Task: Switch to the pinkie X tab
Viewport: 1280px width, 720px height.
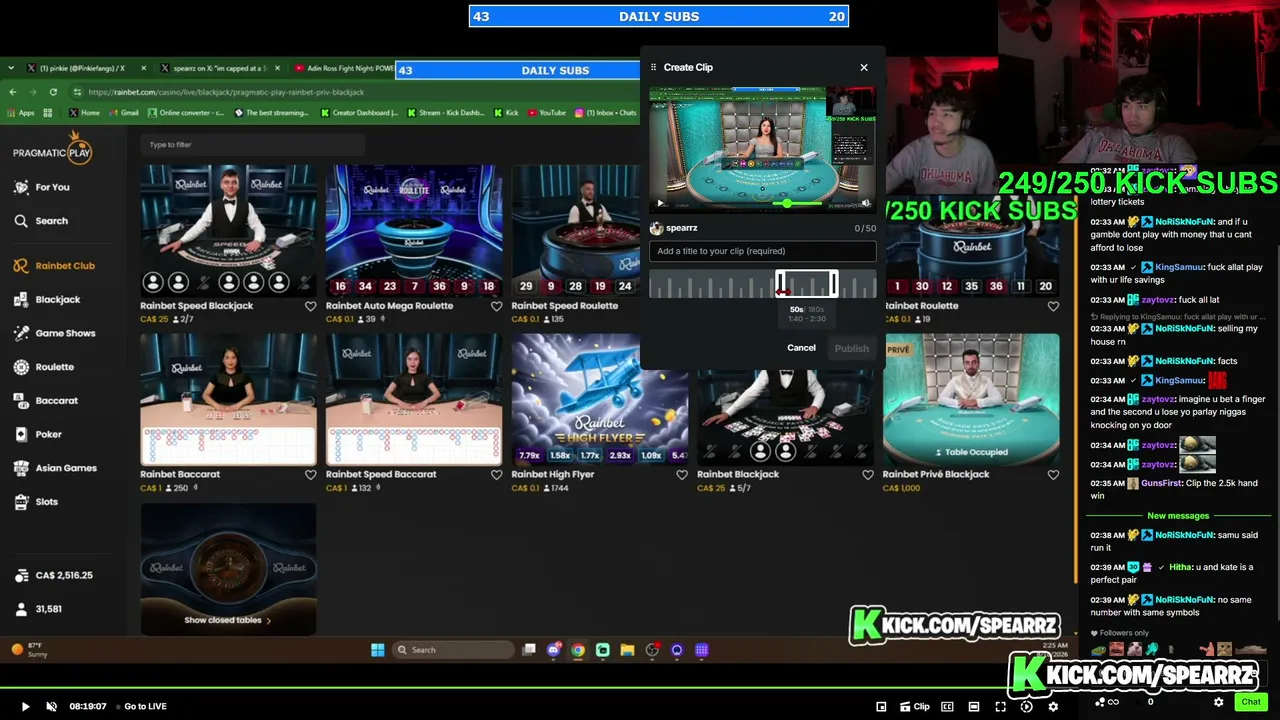Action: tap(82, 68)
